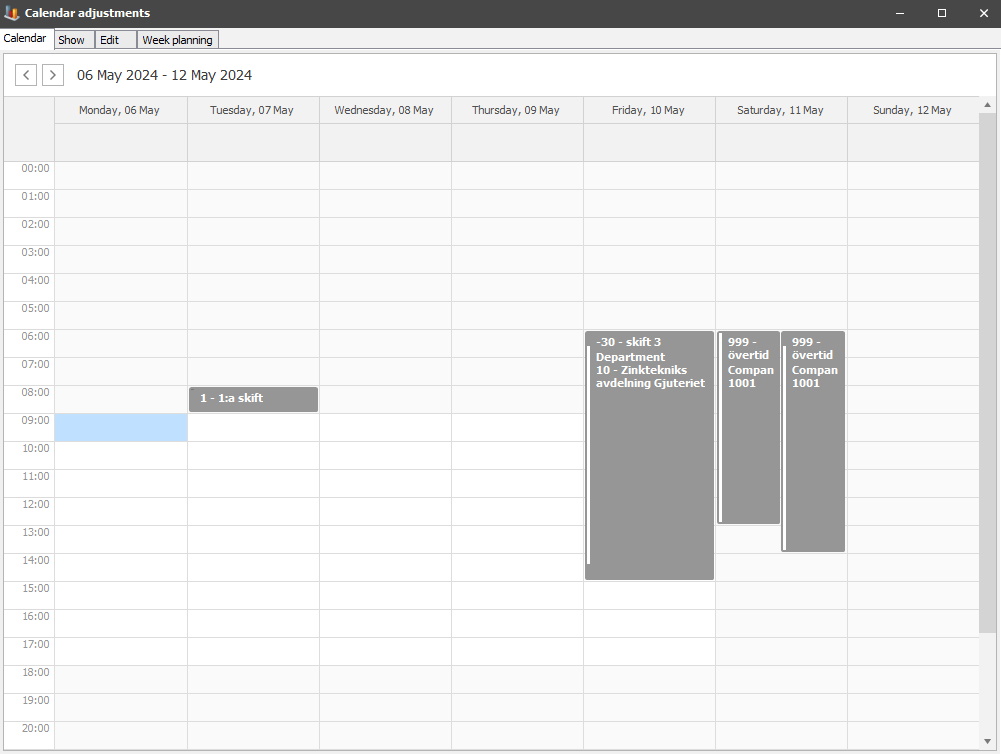This screenshot has width=1001, height=756.
Task: Click the 12:00 time label
Action: click(35, 504)
